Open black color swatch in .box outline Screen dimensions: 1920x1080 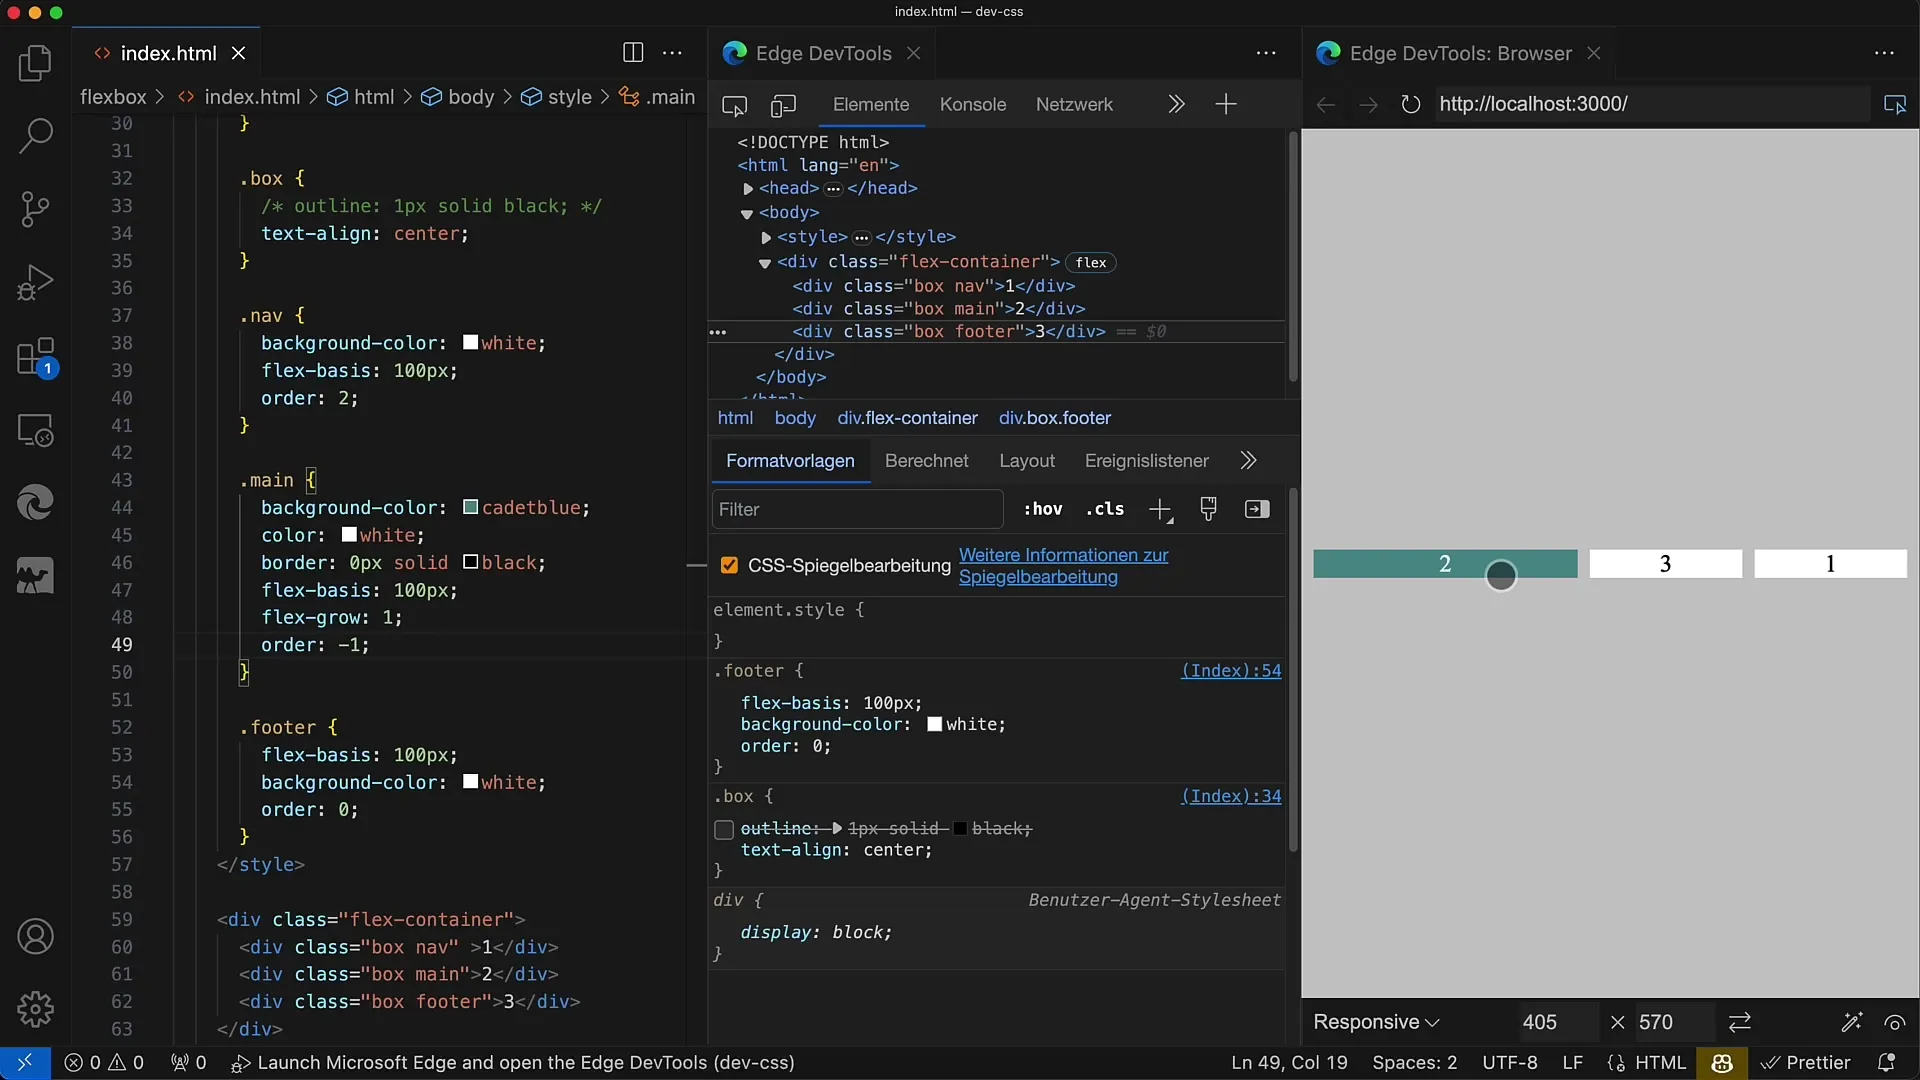(x=960, y=829)
